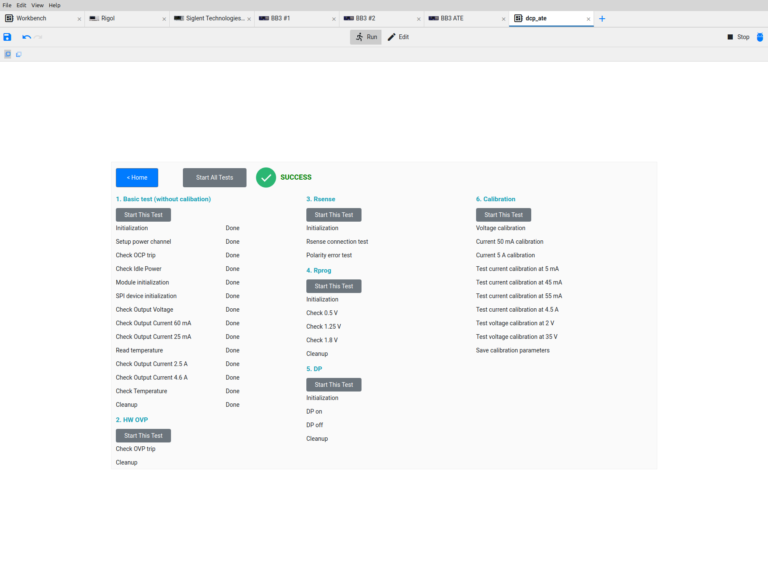Click Start All Tests button
The width and height of the screenshot is (768, 569).
(214, 177)
